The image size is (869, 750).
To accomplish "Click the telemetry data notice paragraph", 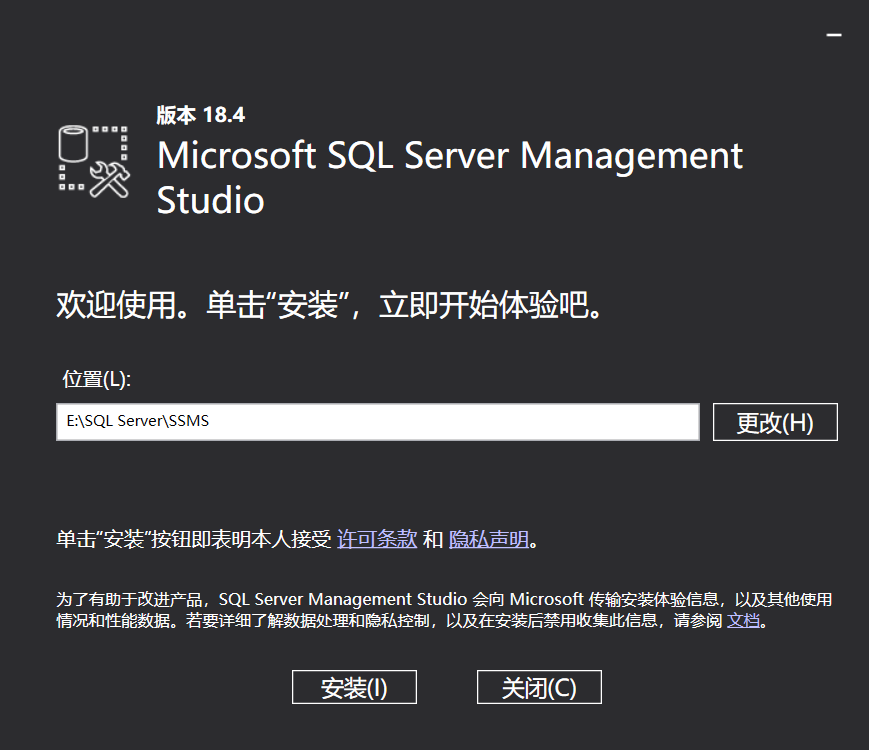I will point(430,610).
